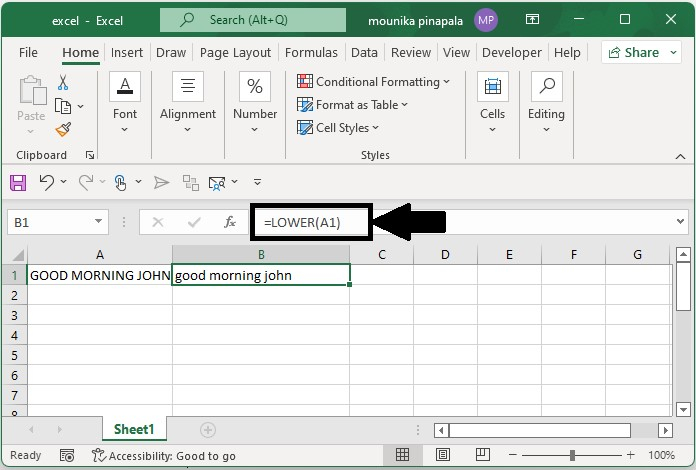The image size is (696, 470).
Task: Collapse the ribbon with the up chevron
Action: 680,156
